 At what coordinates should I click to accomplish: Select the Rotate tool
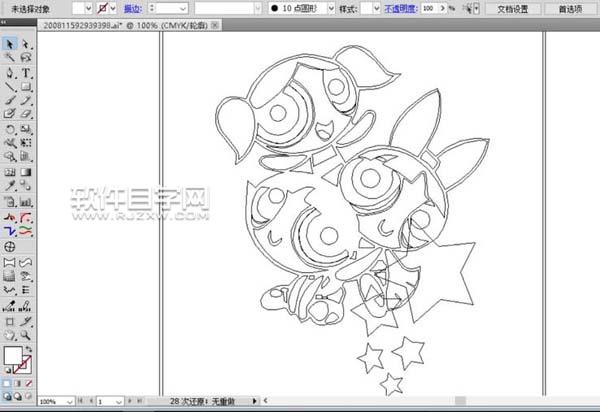click(x=10, y=129)
